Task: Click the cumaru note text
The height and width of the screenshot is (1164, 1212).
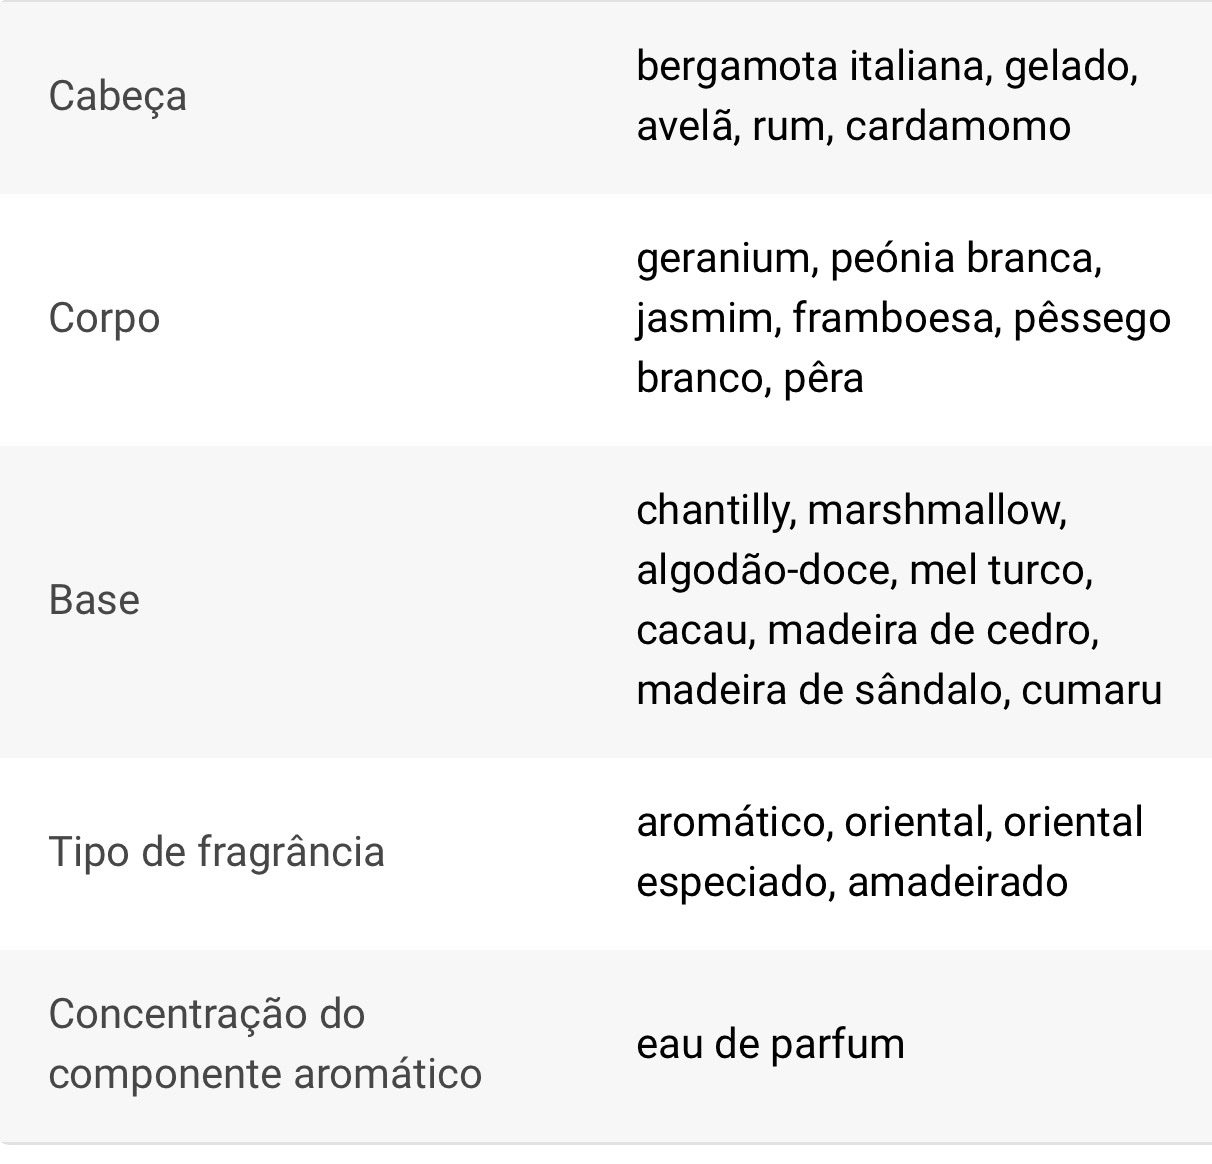Action: (x=1091, y=690)
